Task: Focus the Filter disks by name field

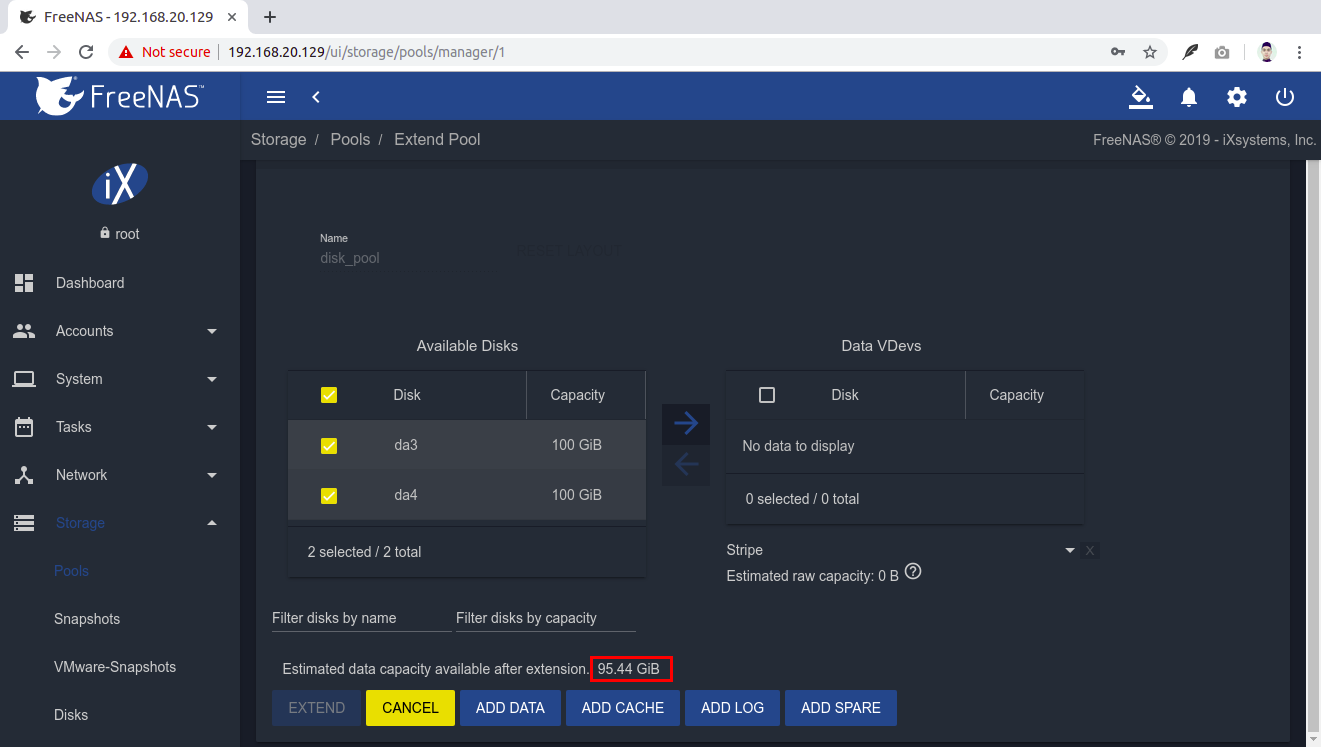Action: (x=362, y=618)
